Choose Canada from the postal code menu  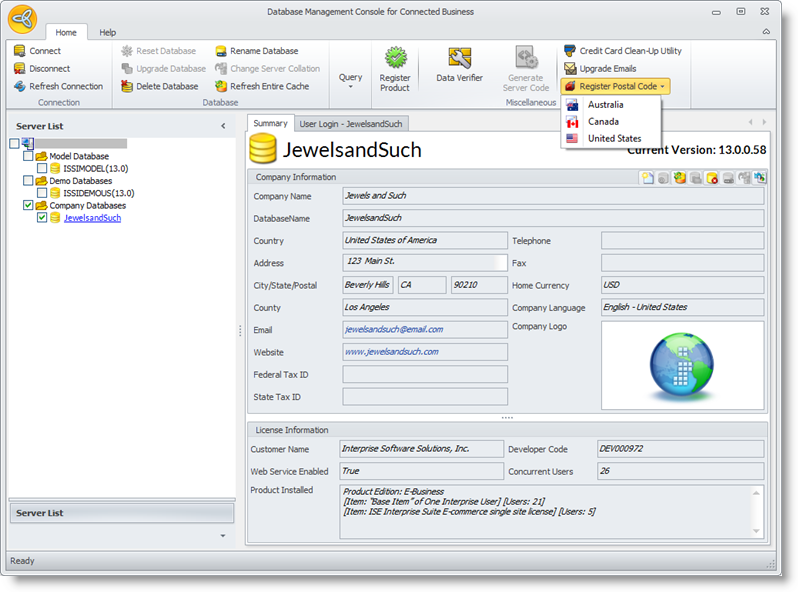(603, 122)
